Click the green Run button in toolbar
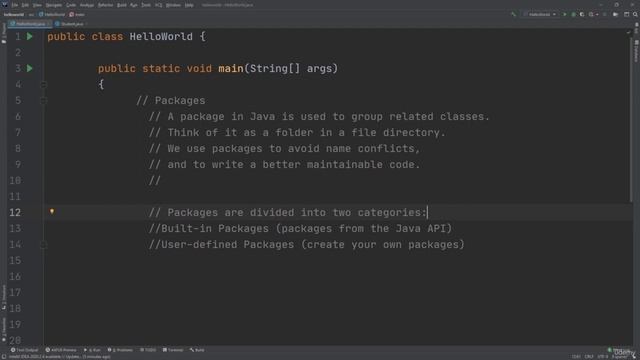640x360 pixels. 565,14
